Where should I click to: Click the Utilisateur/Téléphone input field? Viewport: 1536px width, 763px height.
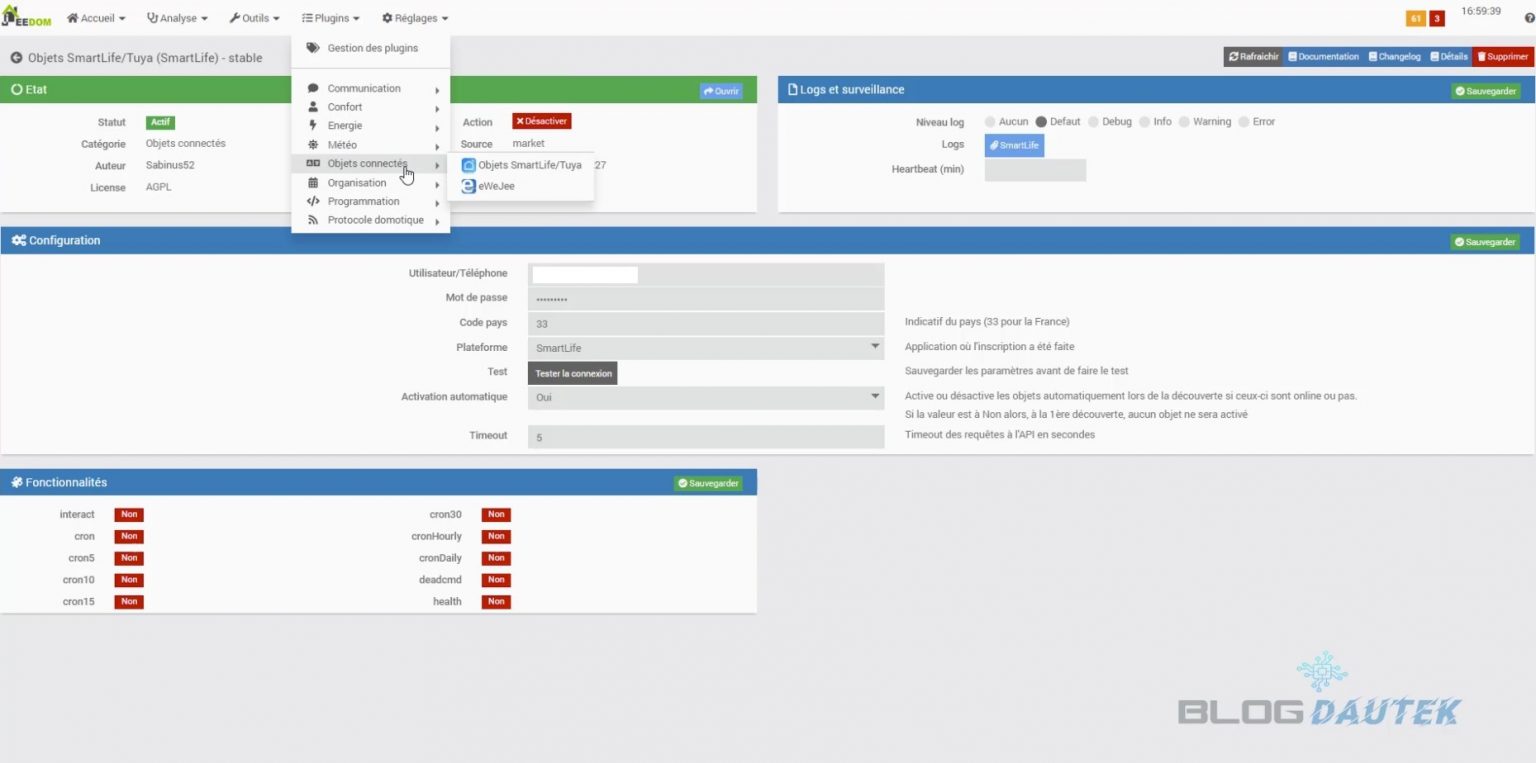pos(585,274)
